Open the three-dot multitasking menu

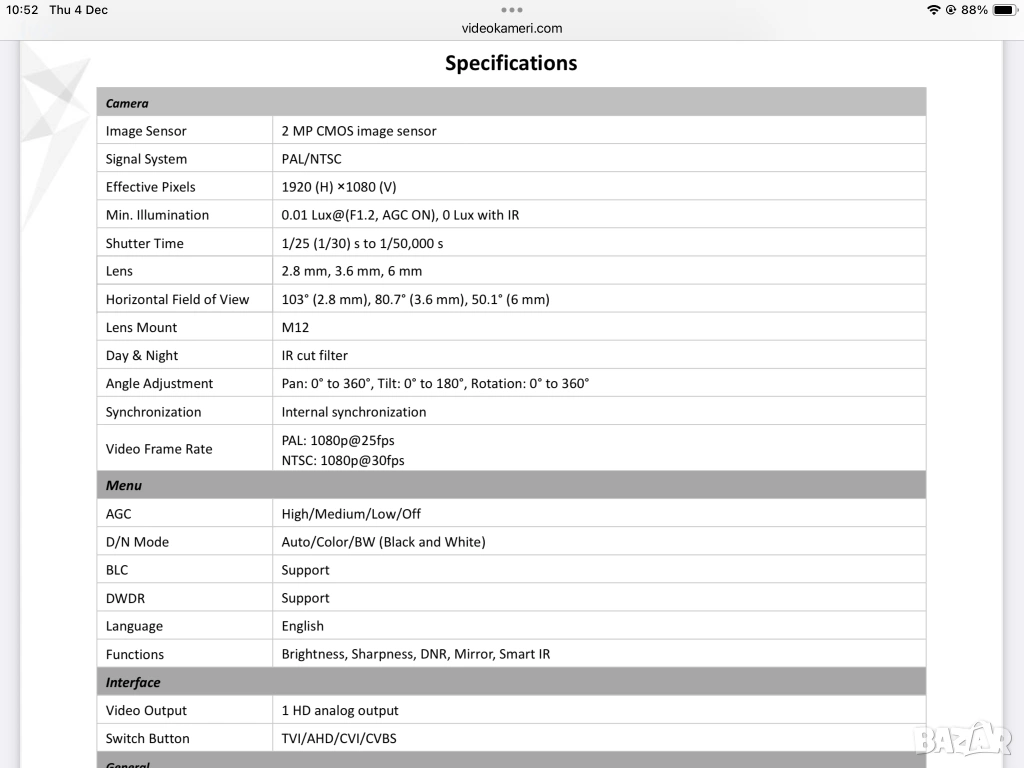pyautogui.click(x=512, y=10)
